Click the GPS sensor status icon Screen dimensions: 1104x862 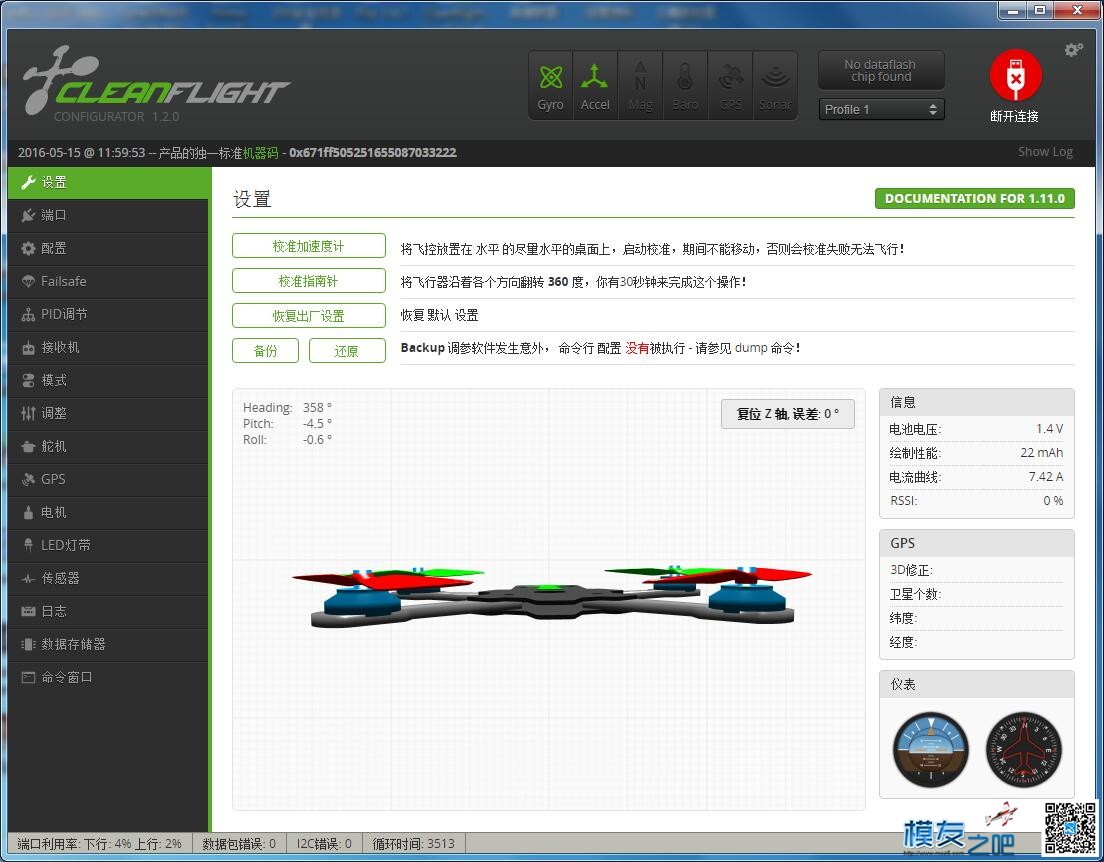[730, 85]
